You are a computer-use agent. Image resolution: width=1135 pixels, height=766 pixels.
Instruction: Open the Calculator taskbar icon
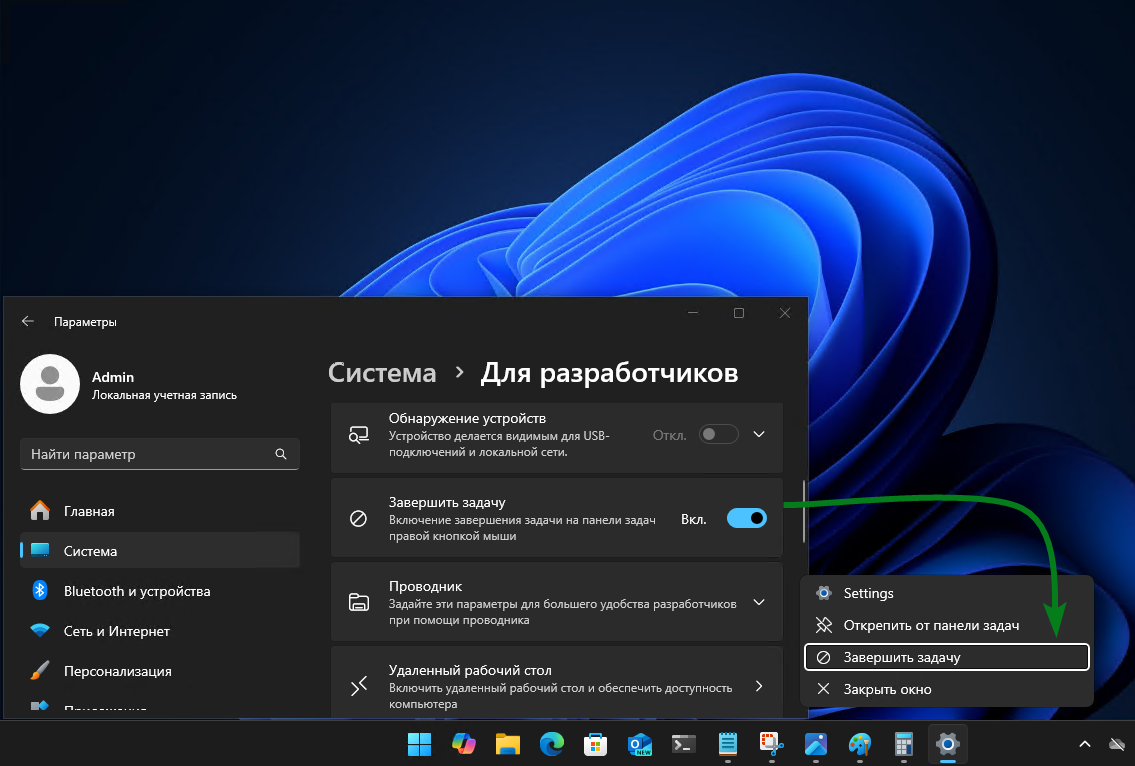(904, 744)
